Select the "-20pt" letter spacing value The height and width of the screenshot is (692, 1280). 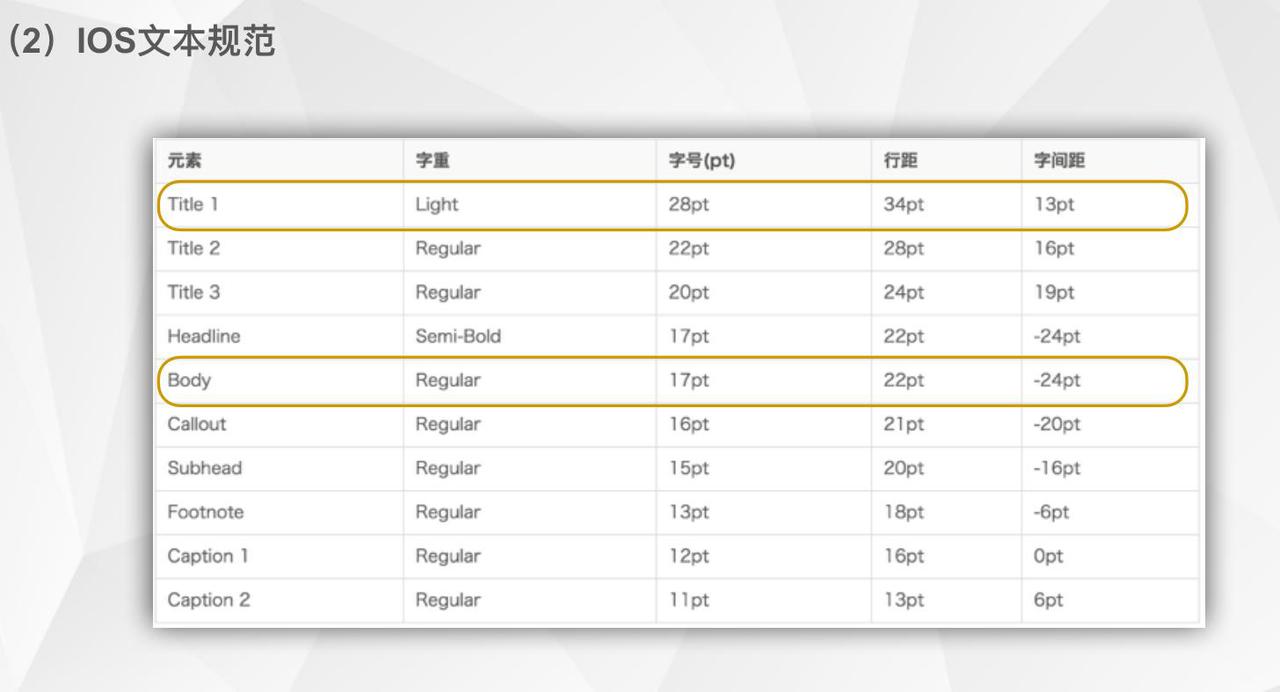1058,424
